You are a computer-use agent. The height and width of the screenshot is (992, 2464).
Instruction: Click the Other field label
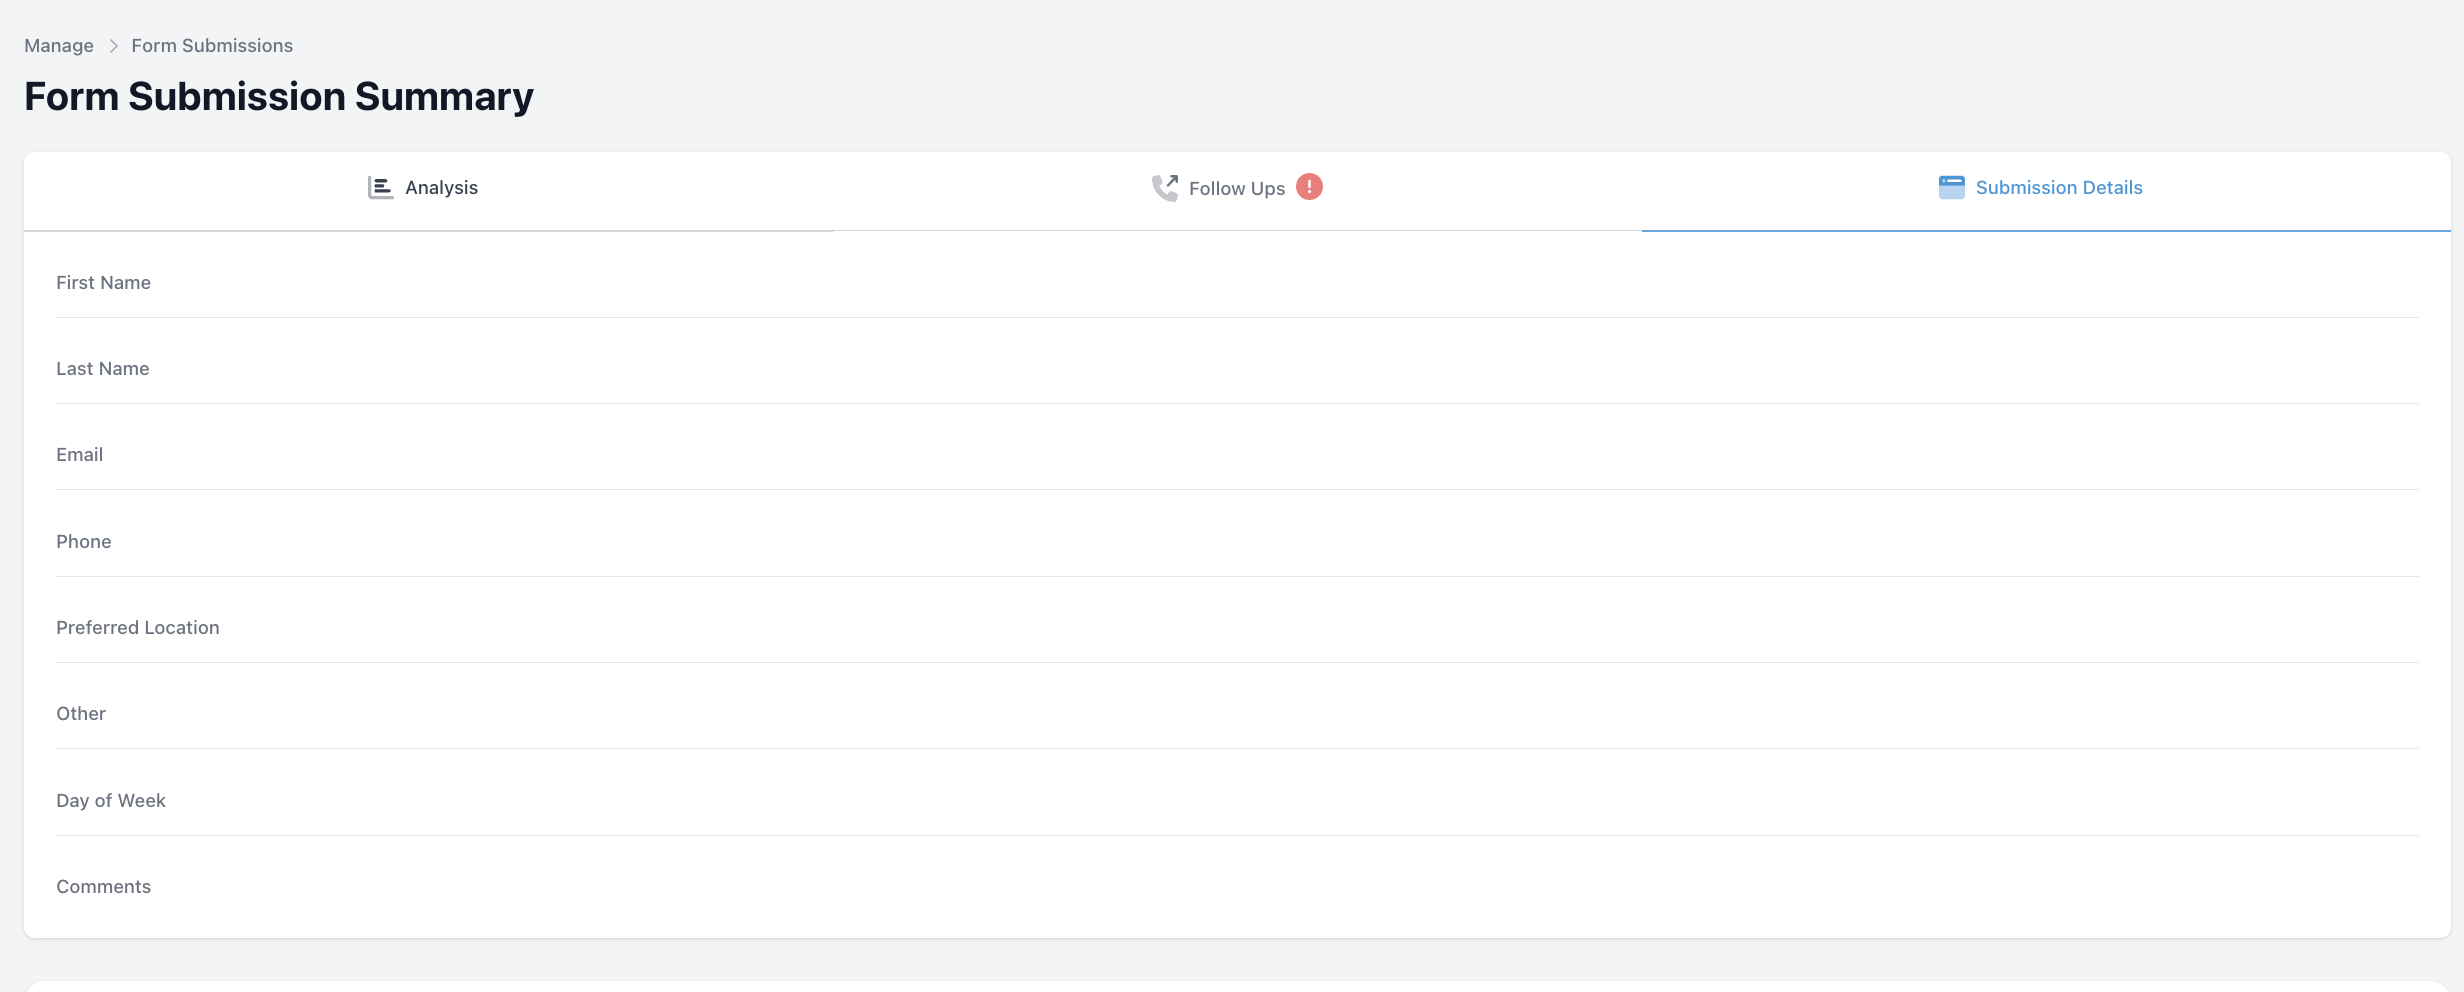coord(81,714)
